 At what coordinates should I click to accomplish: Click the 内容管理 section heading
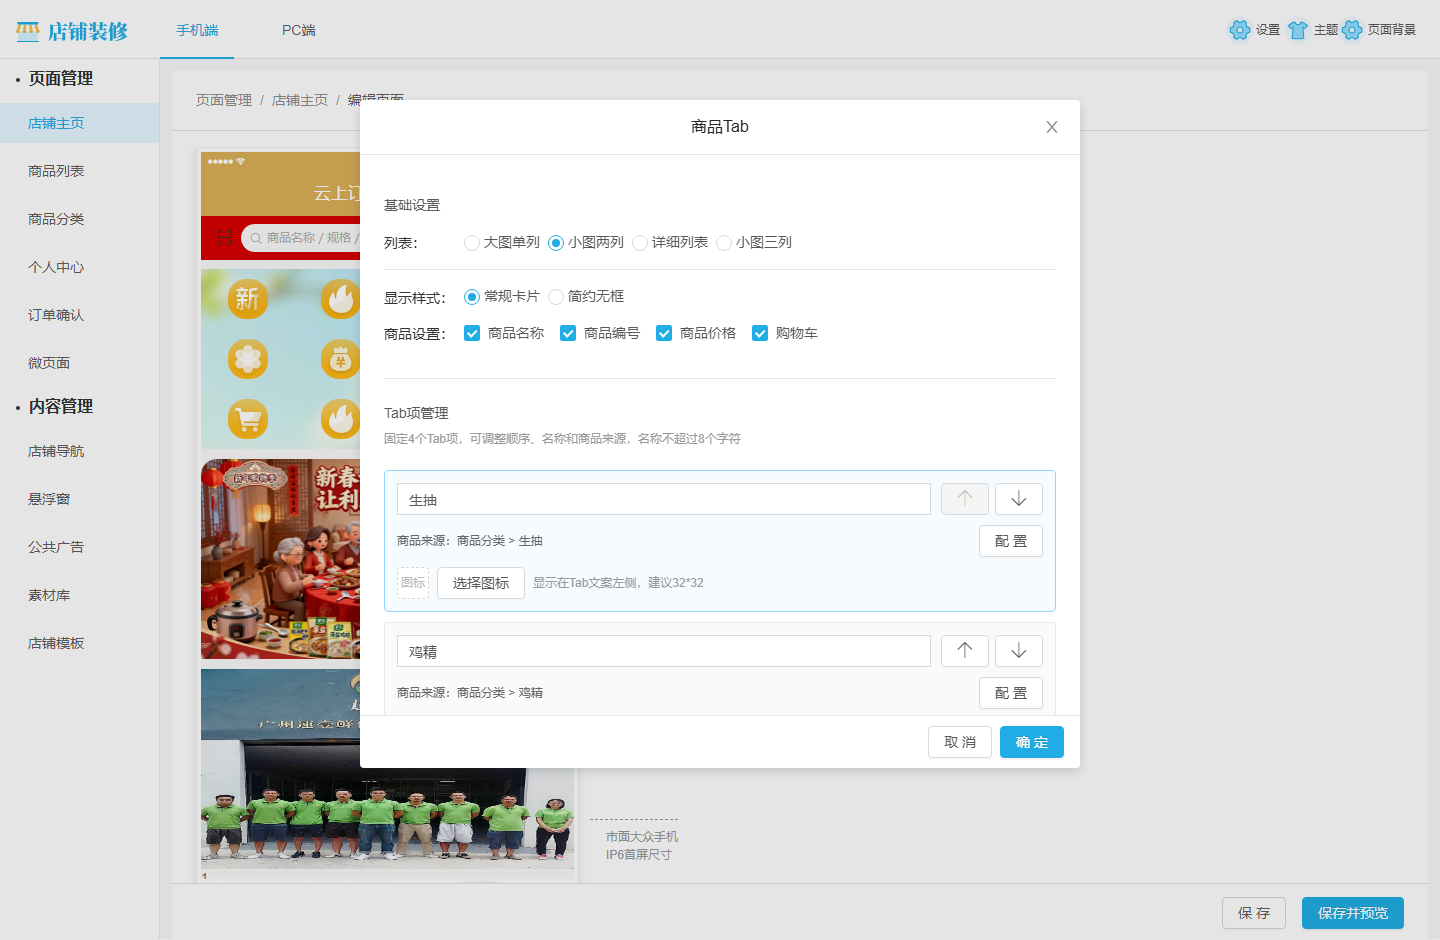[61, 406]
